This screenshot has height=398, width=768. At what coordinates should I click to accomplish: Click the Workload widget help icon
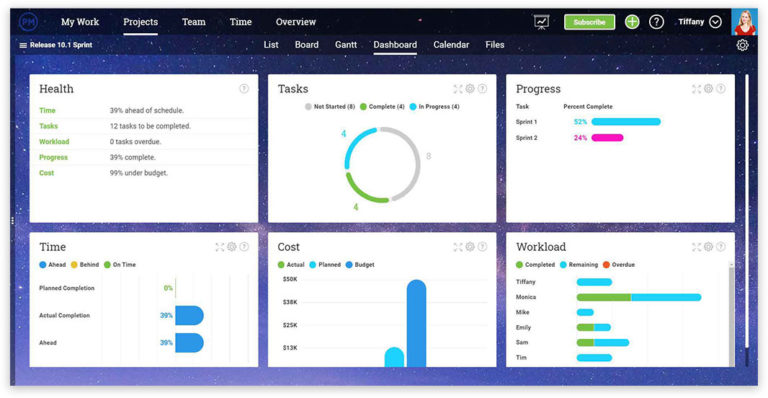point(720,247)
